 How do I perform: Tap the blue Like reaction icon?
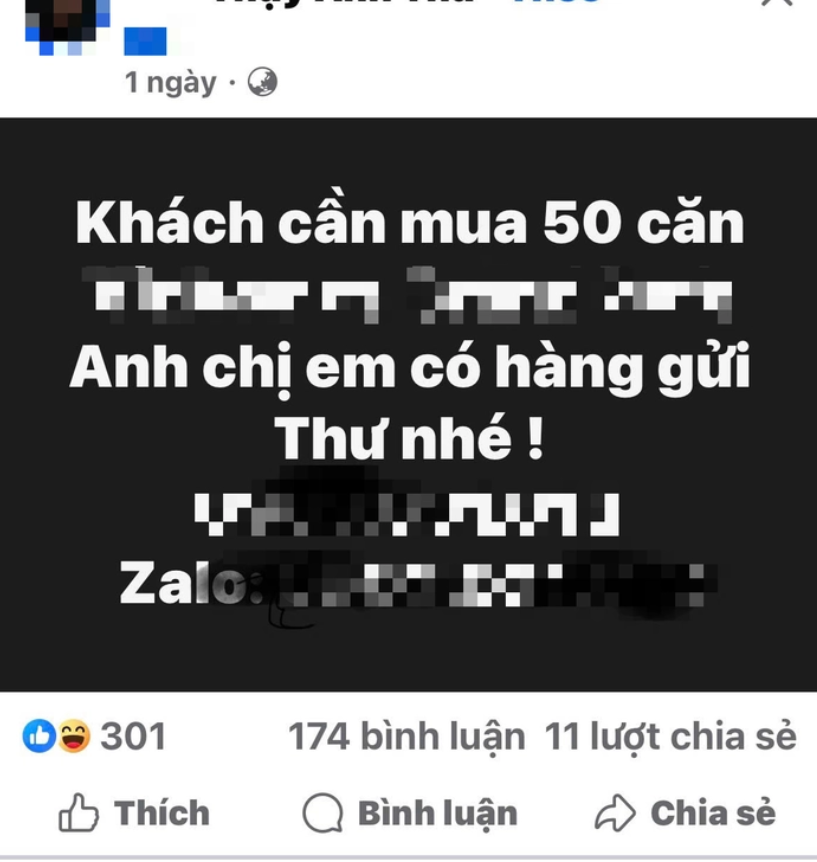39,736
